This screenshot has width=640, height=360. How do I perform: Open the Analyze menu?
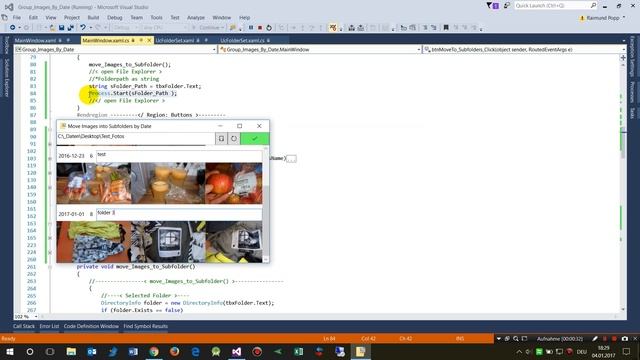click(x=196, y=18)
